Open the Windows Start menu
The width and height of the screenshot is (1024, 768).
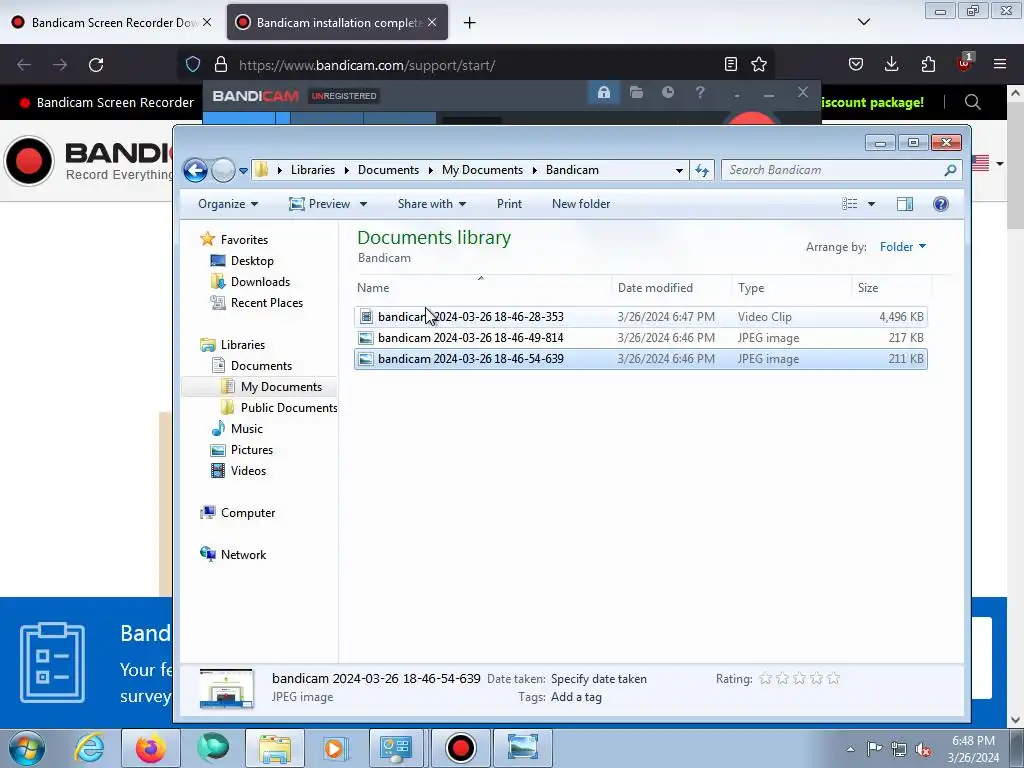[26, 748]
